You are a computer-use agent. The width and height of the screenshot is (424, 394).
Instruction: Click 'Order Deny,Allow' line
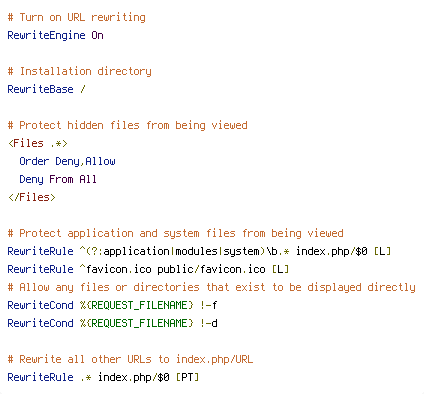pos(67,161)
